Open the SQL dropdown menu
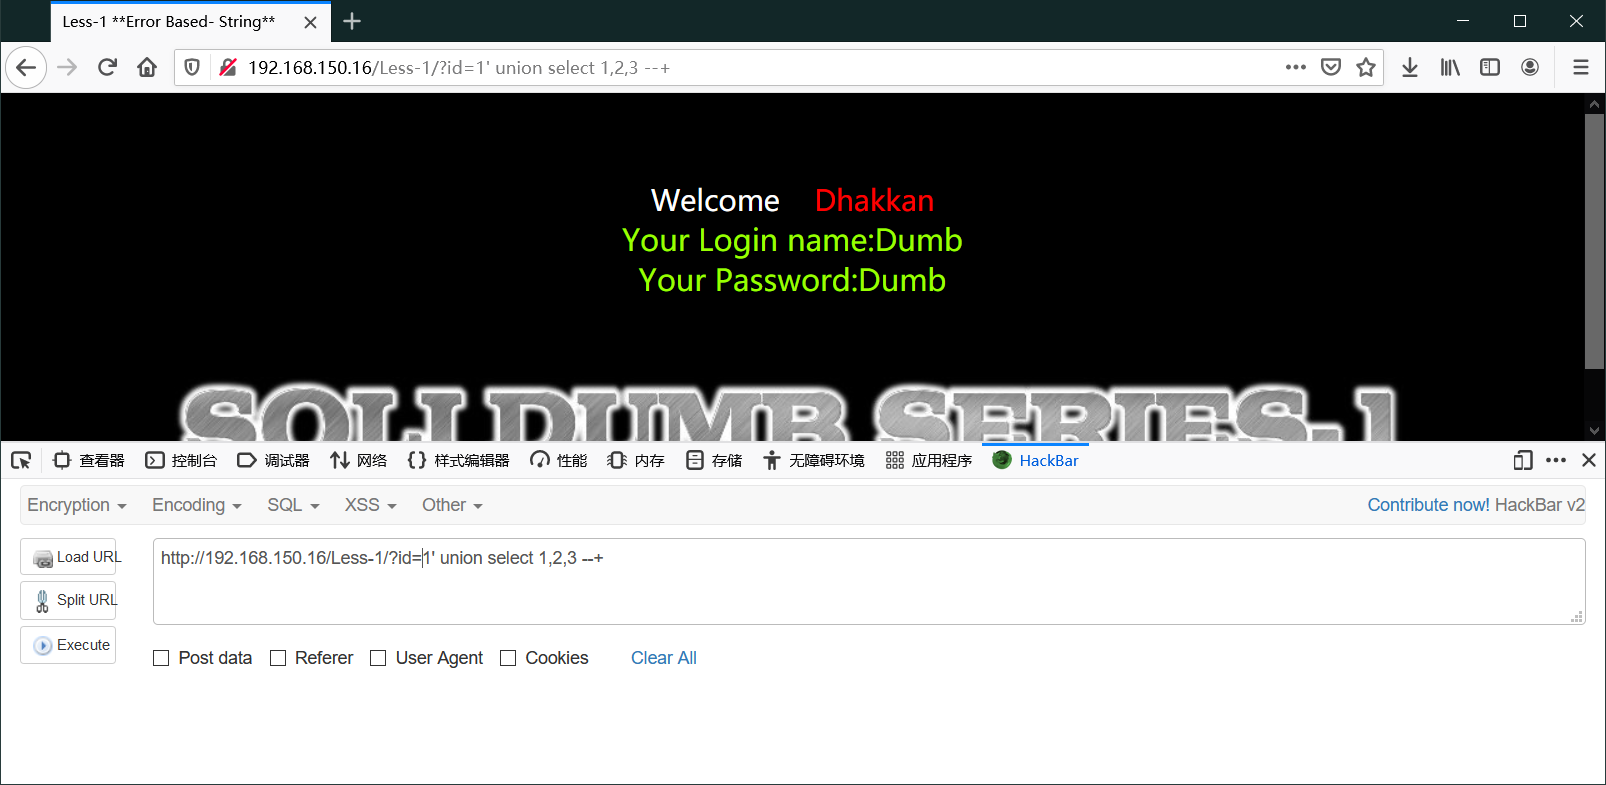Screen dimensions: 1606x785 point(293,505)
